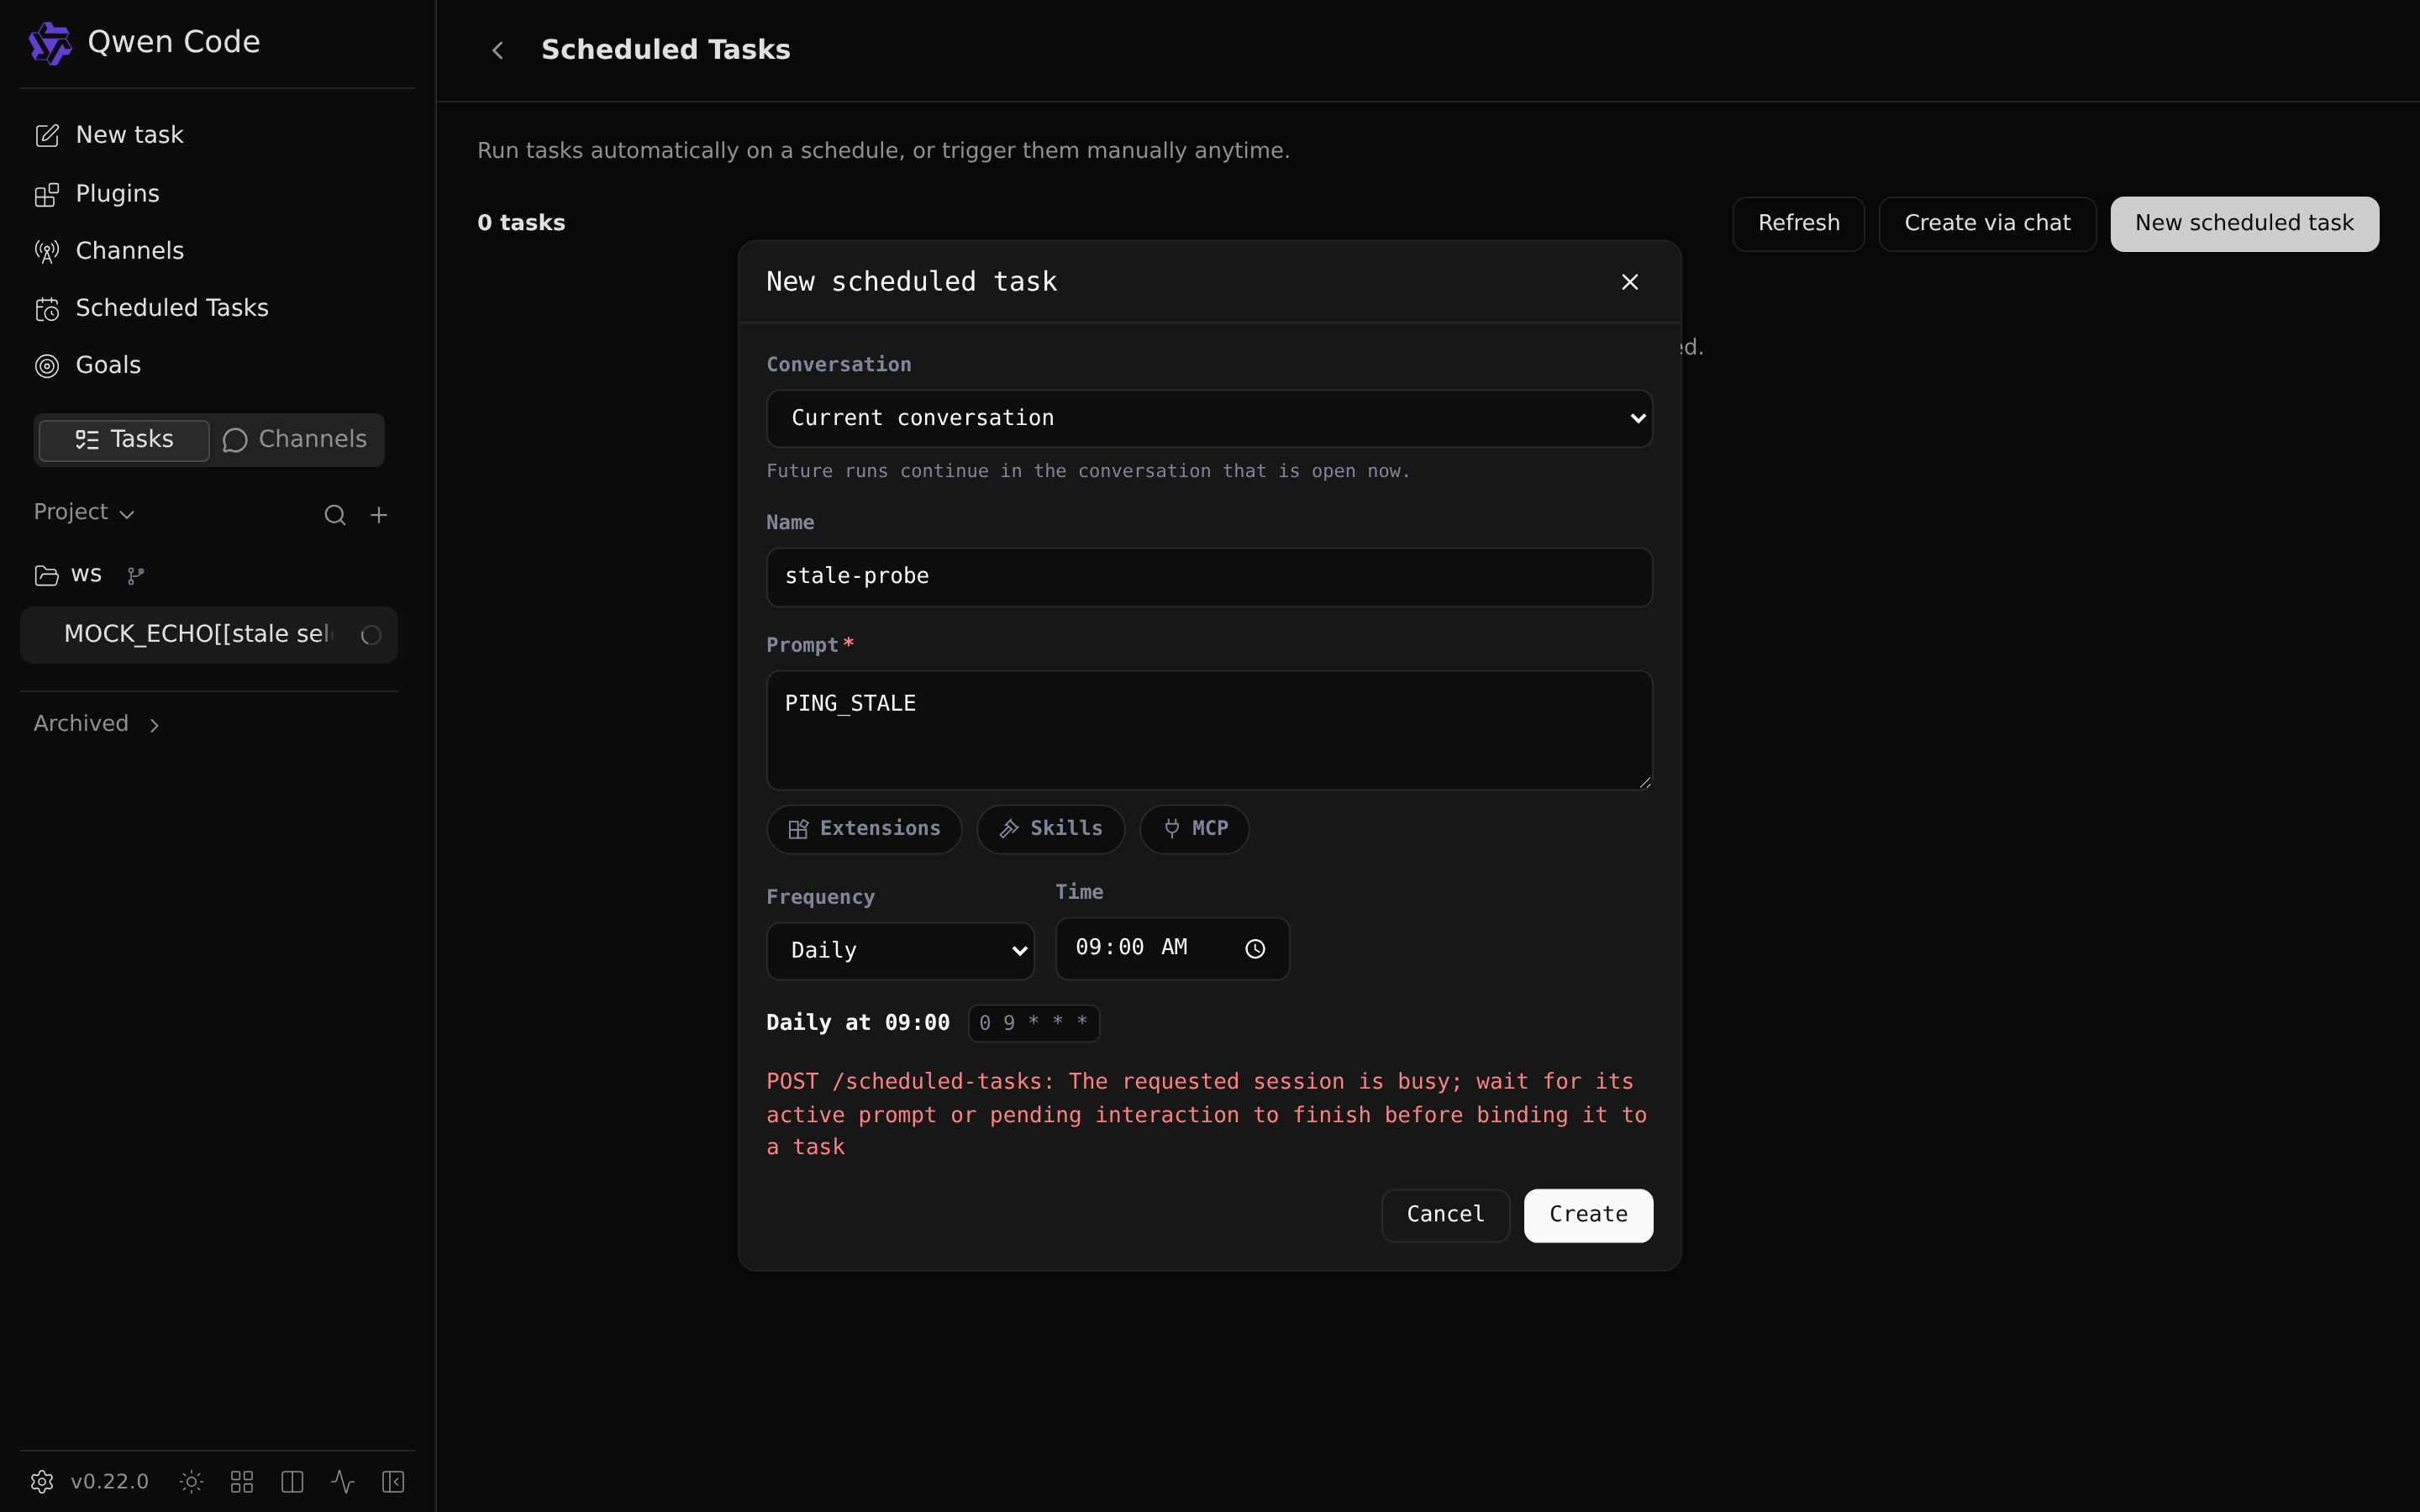Image resolution: width=2420 pixels, height=1512 pixels.
Task: Open the Extensions picker
Action: (x=864, y=829)
